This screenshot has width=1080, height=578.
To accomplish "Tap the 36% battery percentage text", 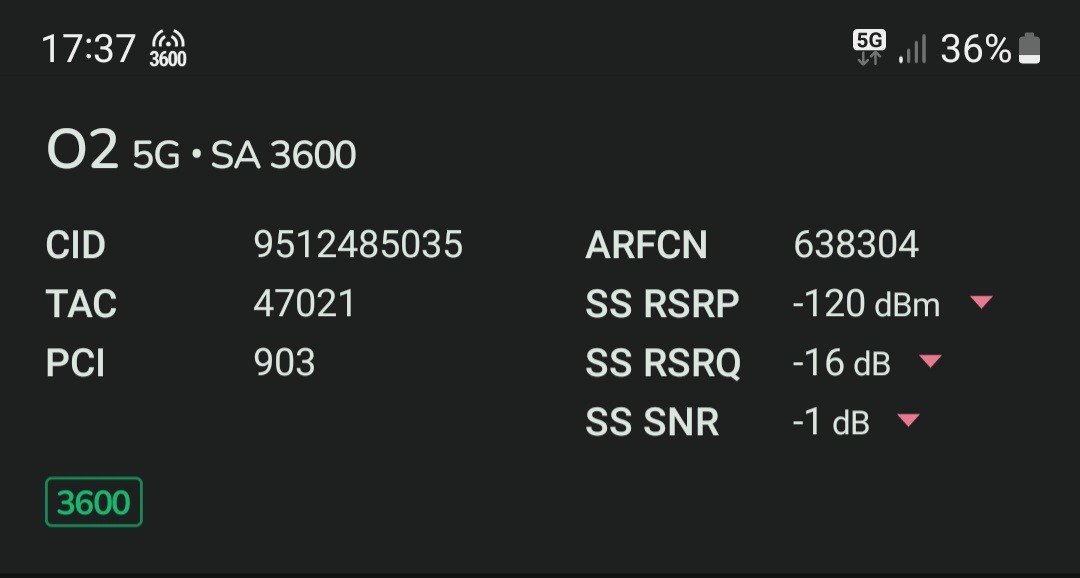I will pyautogui.click(x=976, y=48).
